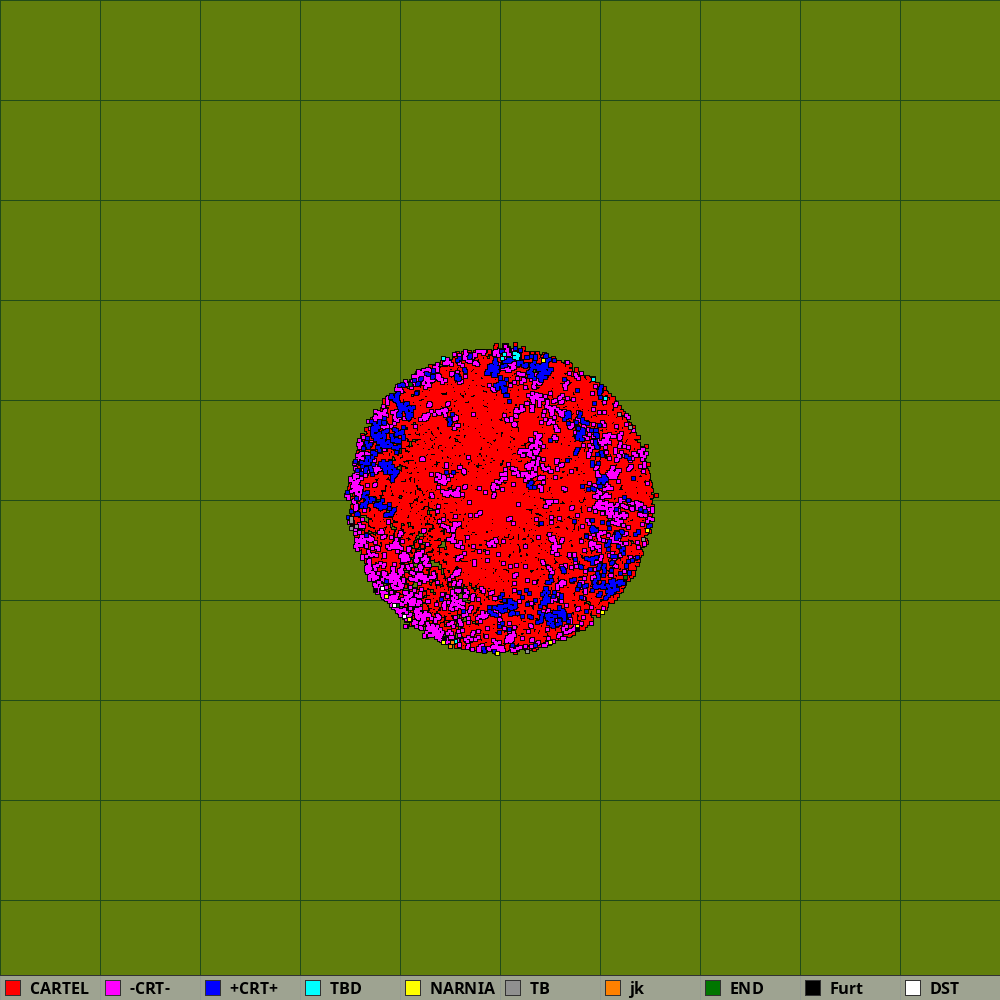The image size is (1000, 1000).
Task: Click the red CARTEL color swatch
Action: coord(13,988)
